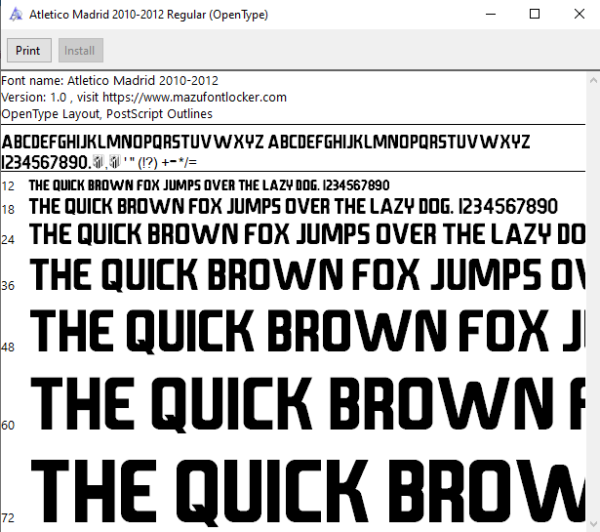Click the size 12 label
Viewport: 600px width, 532px height.
8,186
